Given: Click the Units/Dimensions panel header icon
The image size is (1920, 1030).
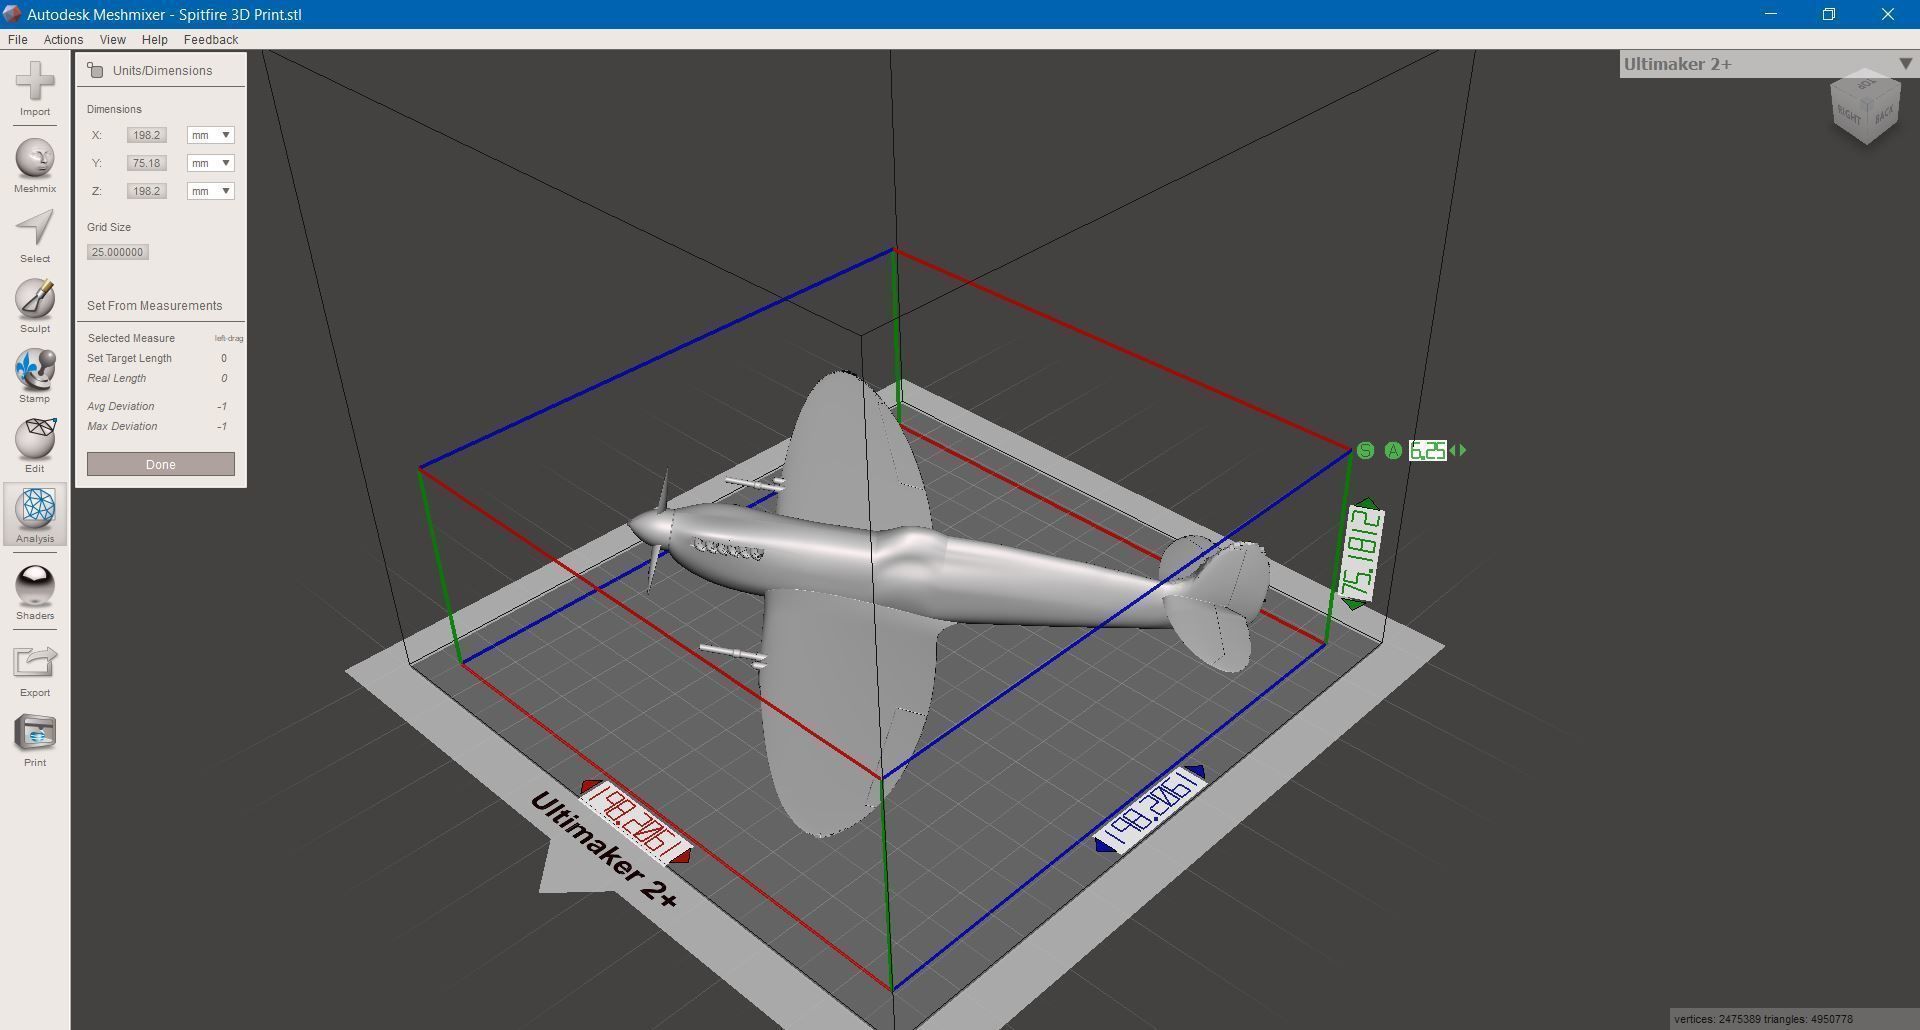Looking at the screenshot, I should [96, 70].
